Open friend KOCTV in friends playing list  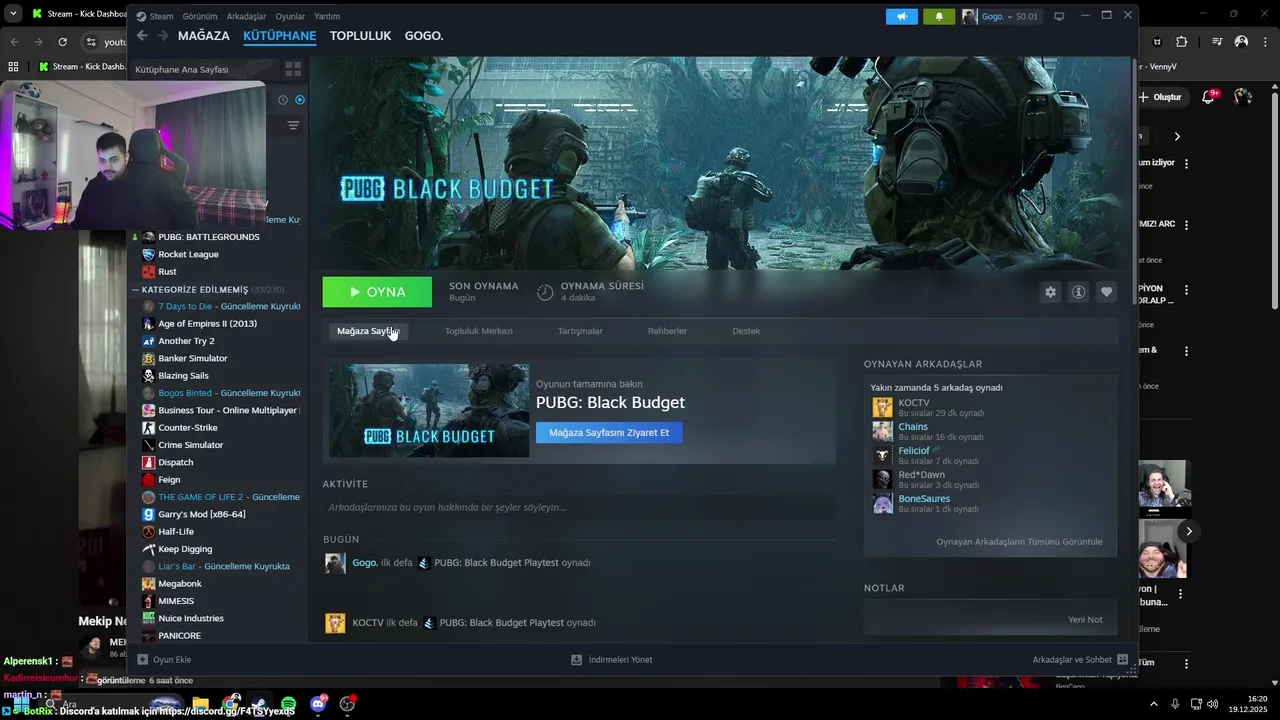point(914,403)
